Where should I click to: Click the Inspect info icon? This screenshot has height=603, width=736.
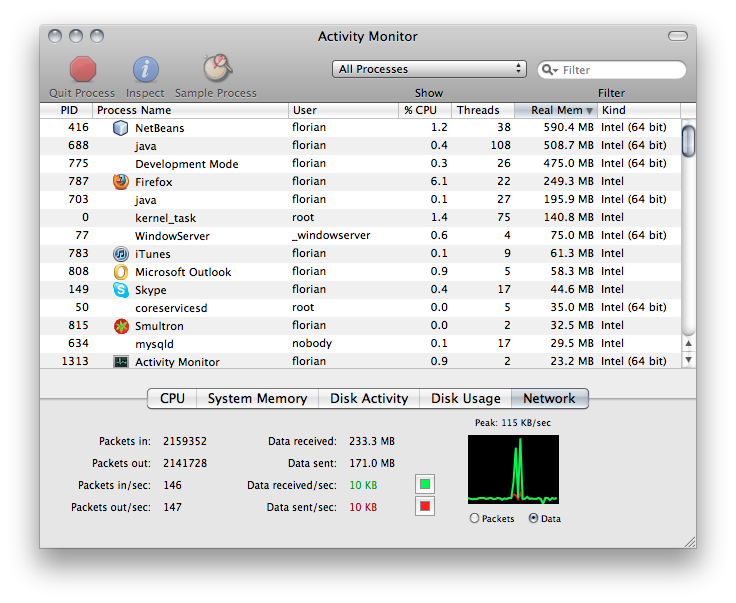pyautogui.click(x=145, y=69)
